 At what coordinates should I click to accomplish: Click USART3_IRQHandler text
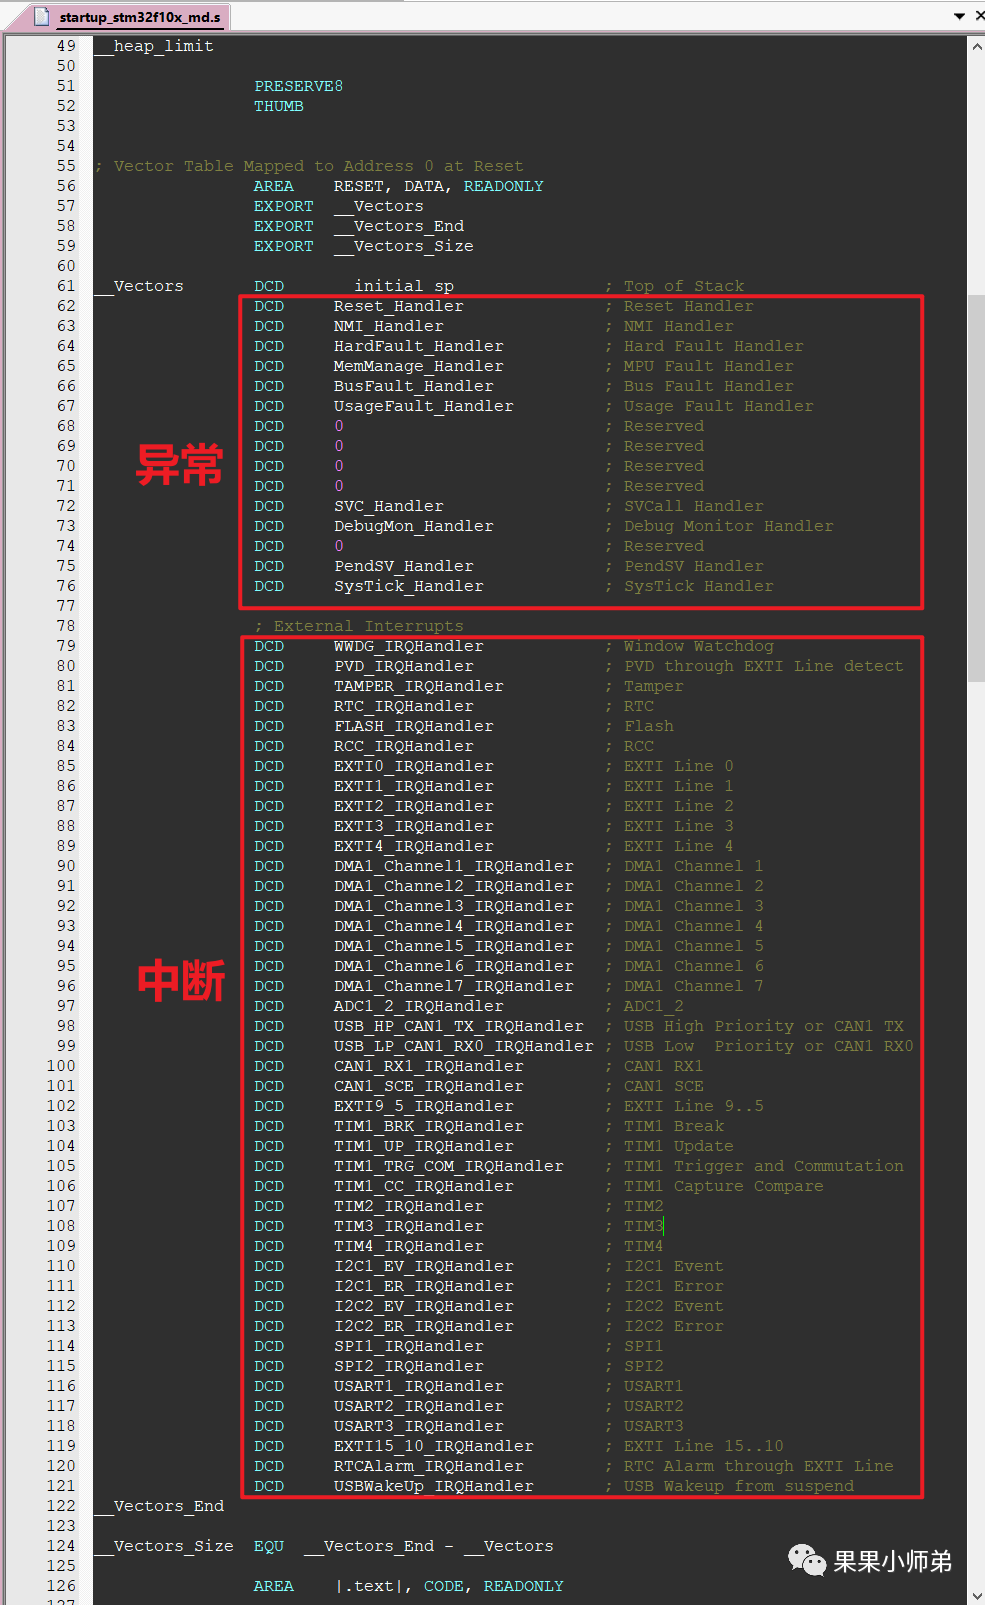tap(418, 1426)
